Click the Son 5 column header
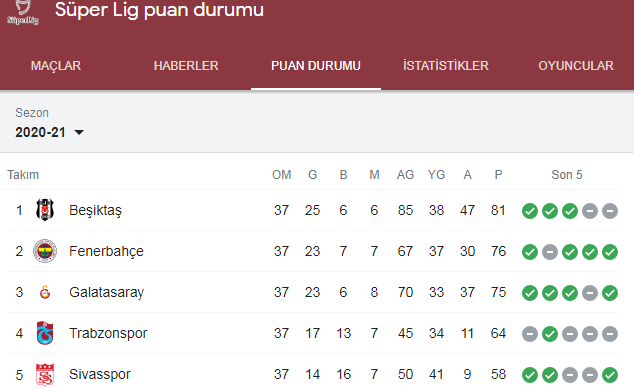 click(567, 175)
